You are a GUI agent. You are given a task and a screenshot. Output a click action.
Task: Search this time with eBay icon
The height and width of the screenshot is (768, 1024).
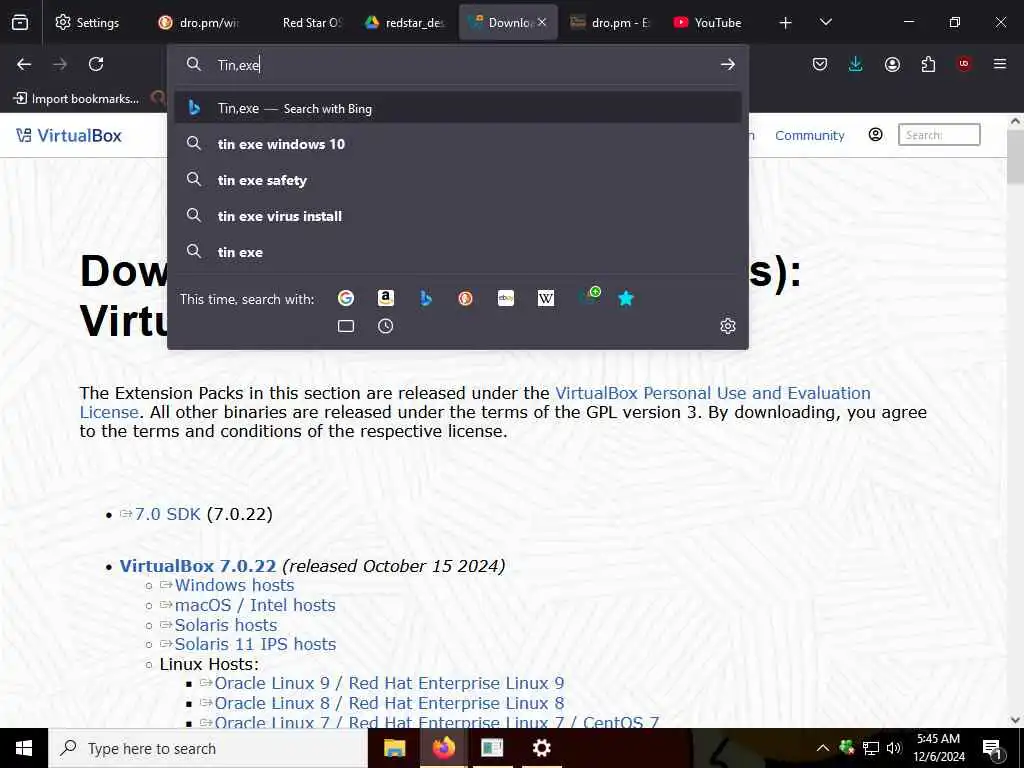point(506,298)
